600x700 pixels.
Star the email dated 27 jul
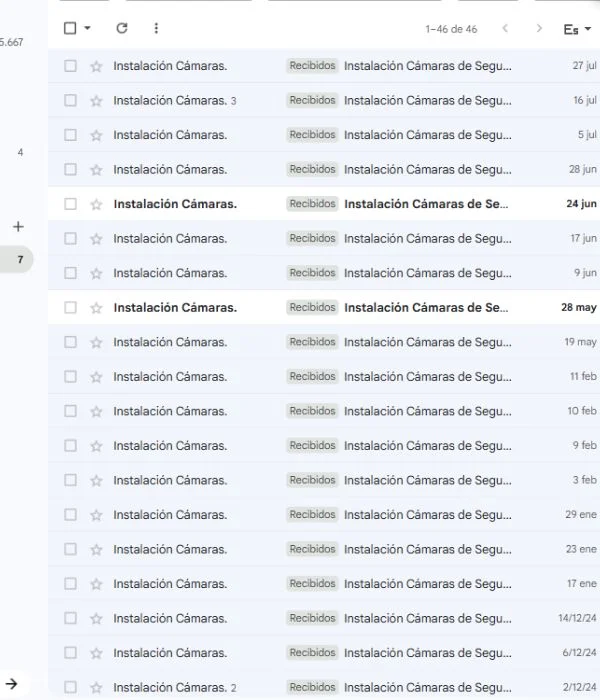pos(96,66)
